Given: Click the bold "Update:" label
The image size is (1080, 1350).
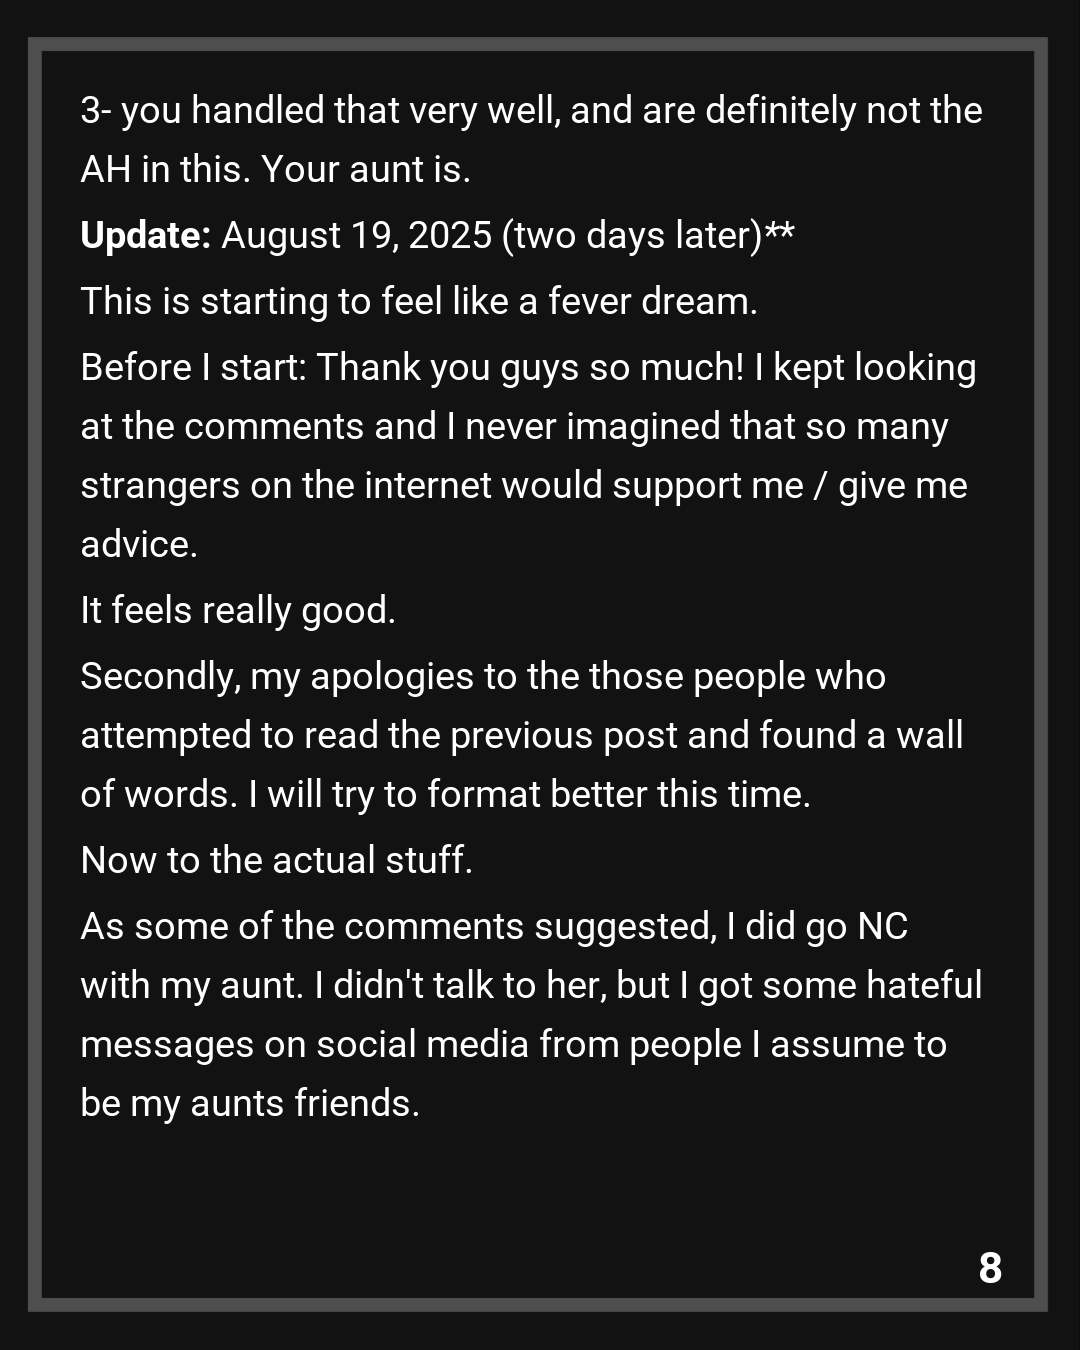Looking at the screenshot, I should tap(145, 236).
